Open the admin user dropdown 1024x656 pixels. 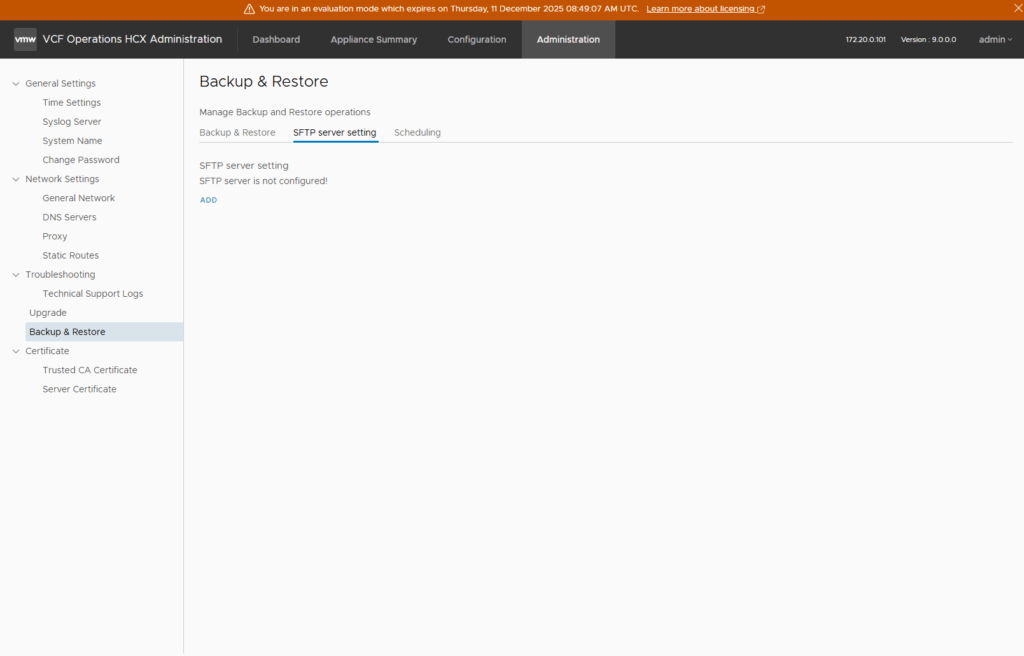(x=995, y=40)
